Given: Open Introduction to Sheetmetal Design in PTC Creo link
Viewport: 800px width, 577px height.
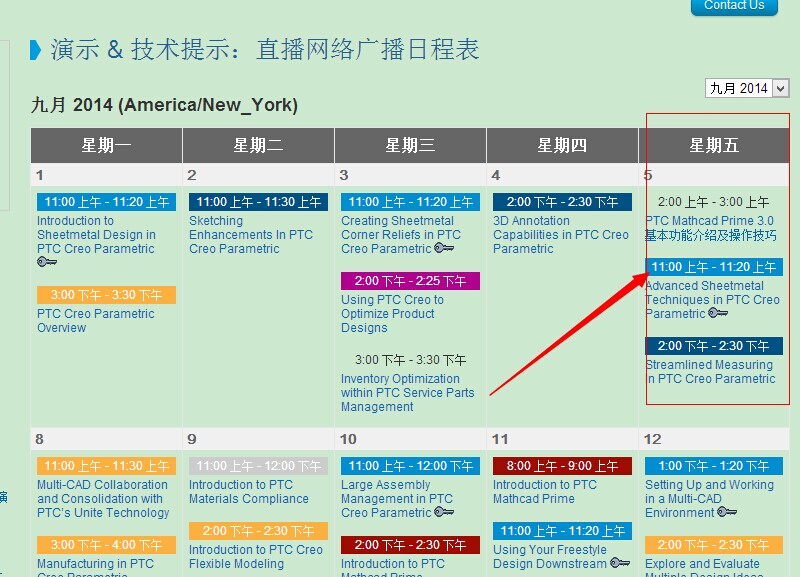Looking at the screenshot, I should [96, 235].
